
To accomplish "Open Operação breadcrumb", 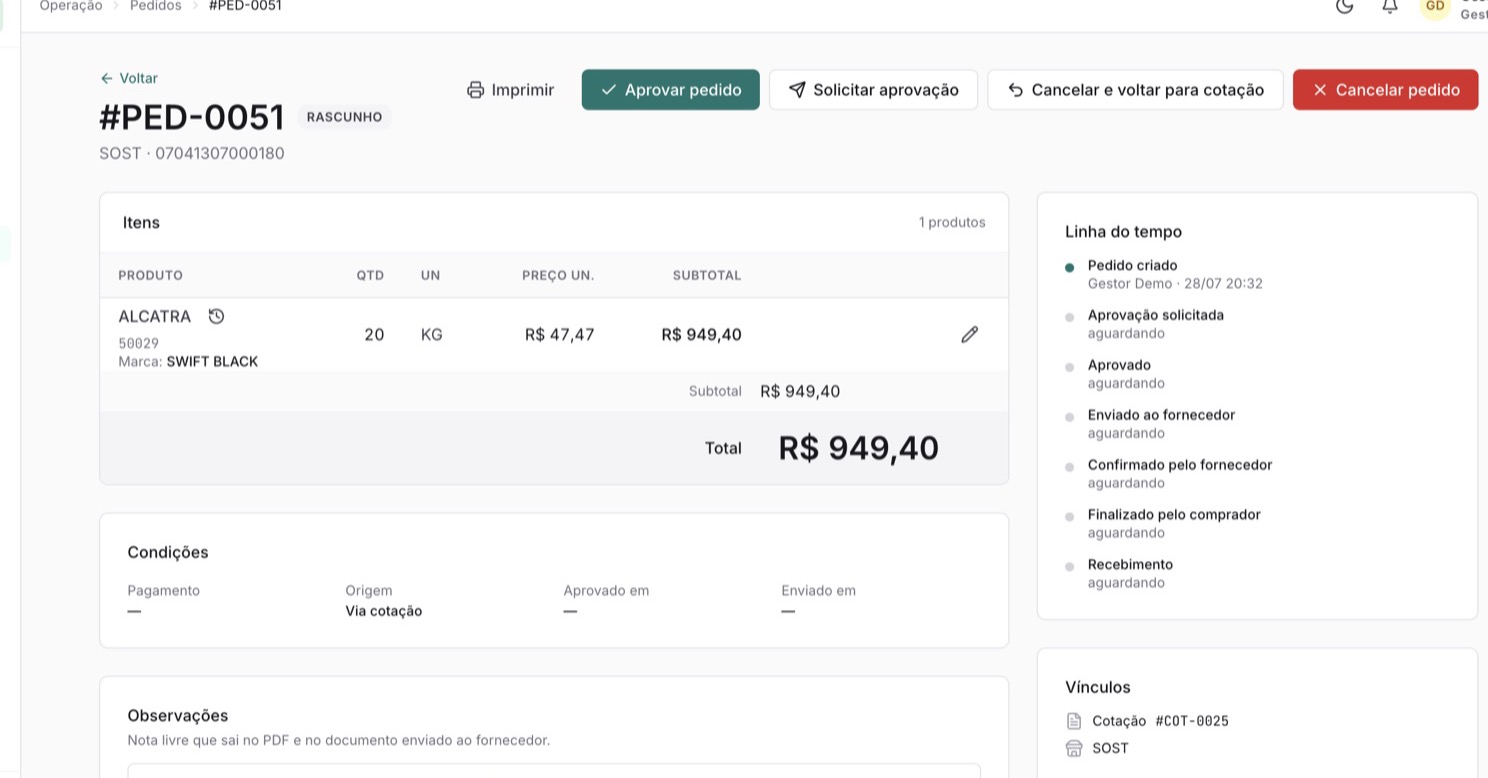I will coord(71,6).
